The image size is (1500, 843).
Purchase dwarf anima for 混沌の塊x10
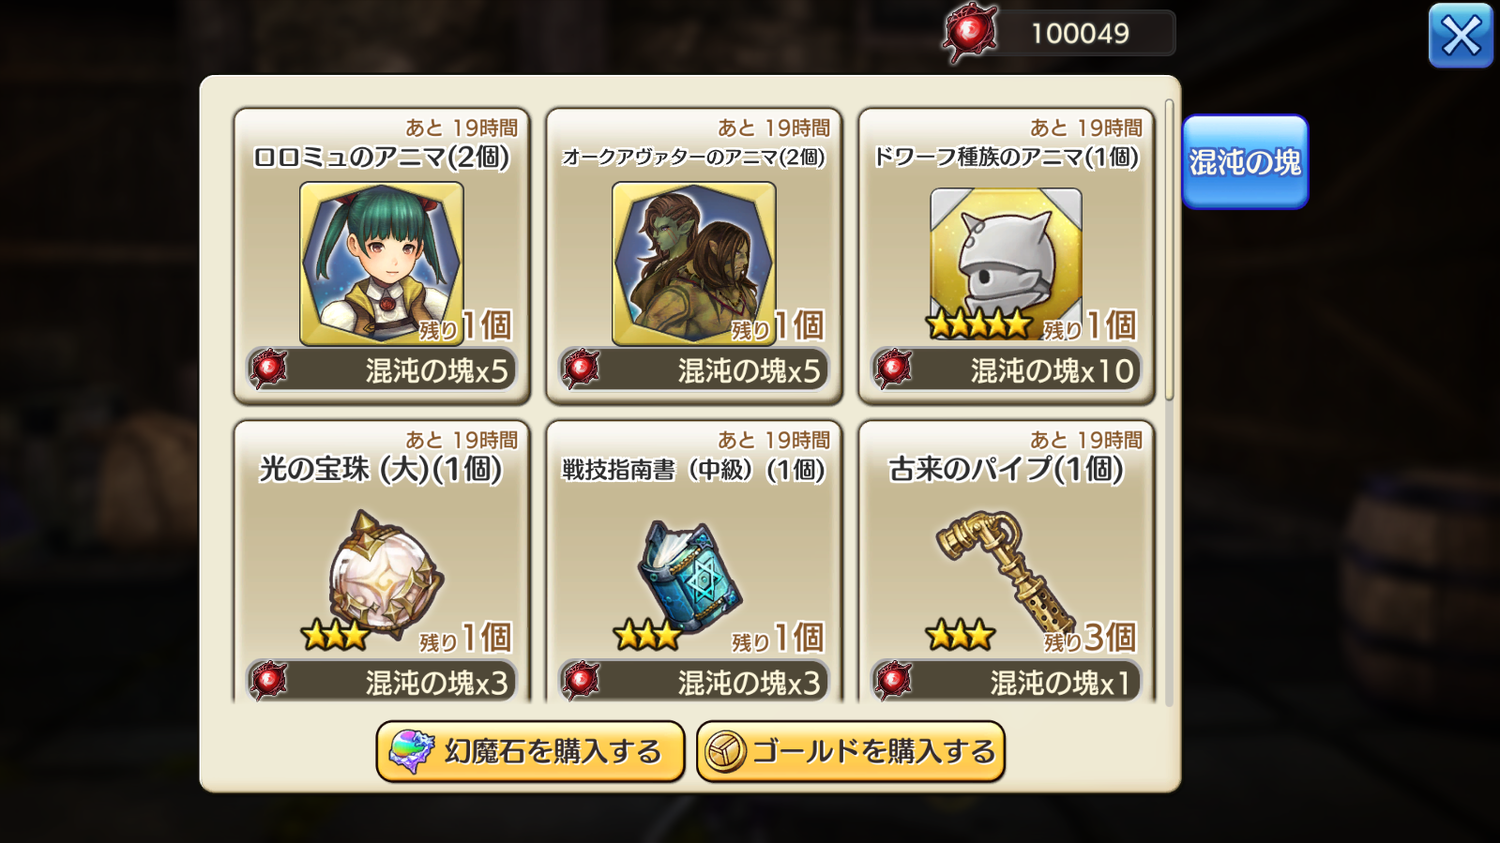tap(1006, 370)
